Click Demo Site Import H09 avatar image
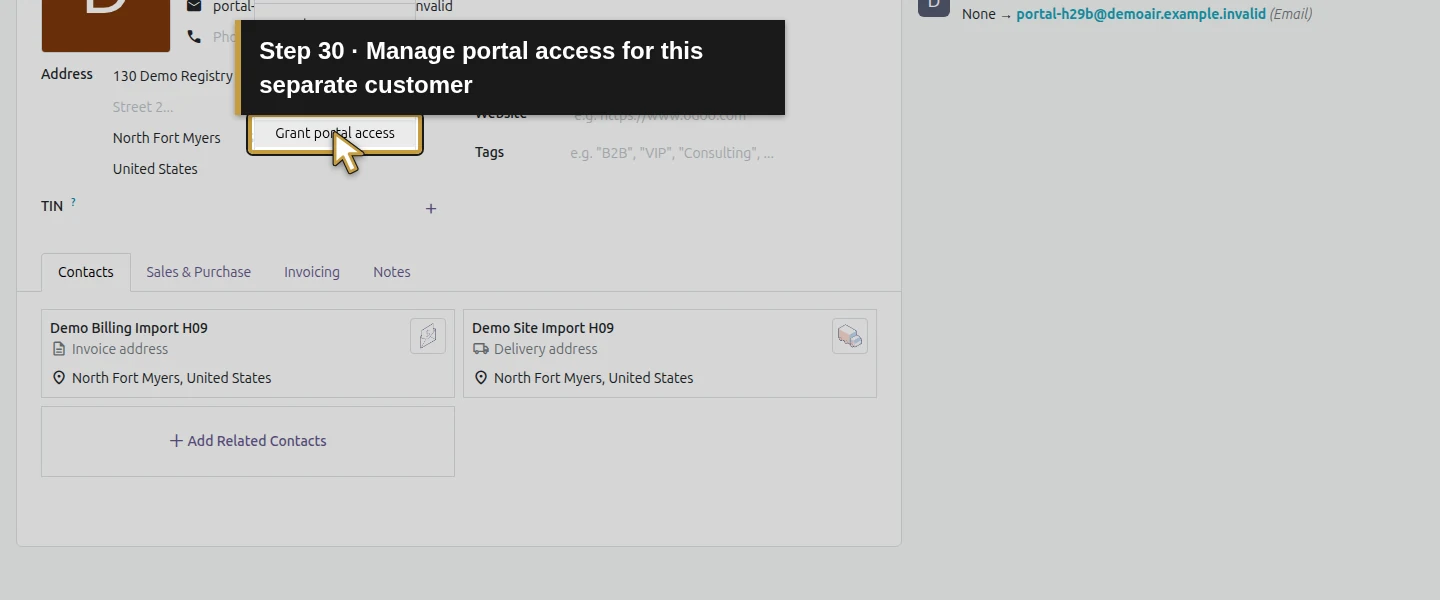 [850, 336]
